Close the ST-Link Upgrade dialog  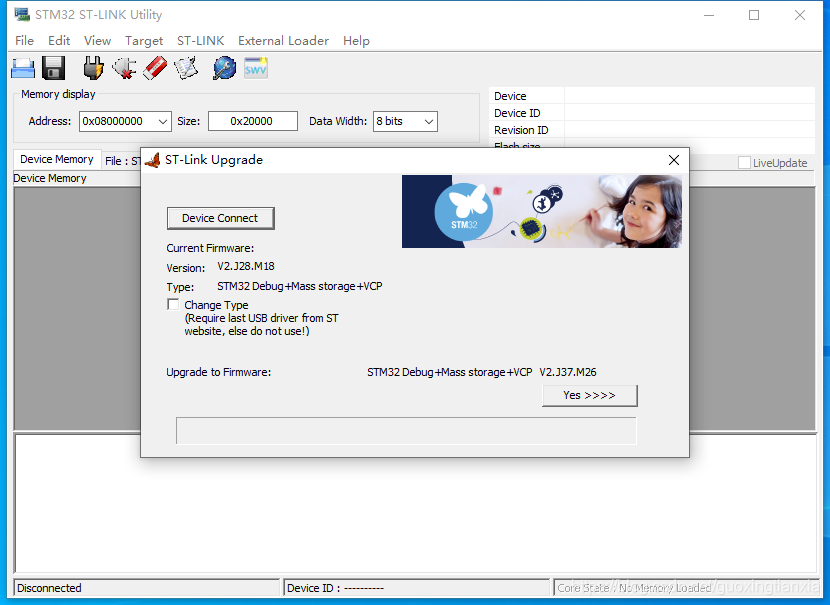coord(674,160)
